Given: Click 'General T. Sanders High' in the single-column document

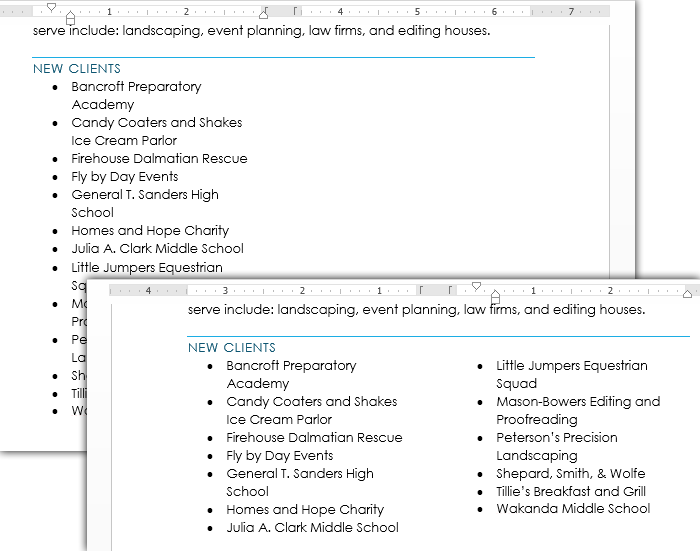Looking at the screenshot, I should pos(145,195).
